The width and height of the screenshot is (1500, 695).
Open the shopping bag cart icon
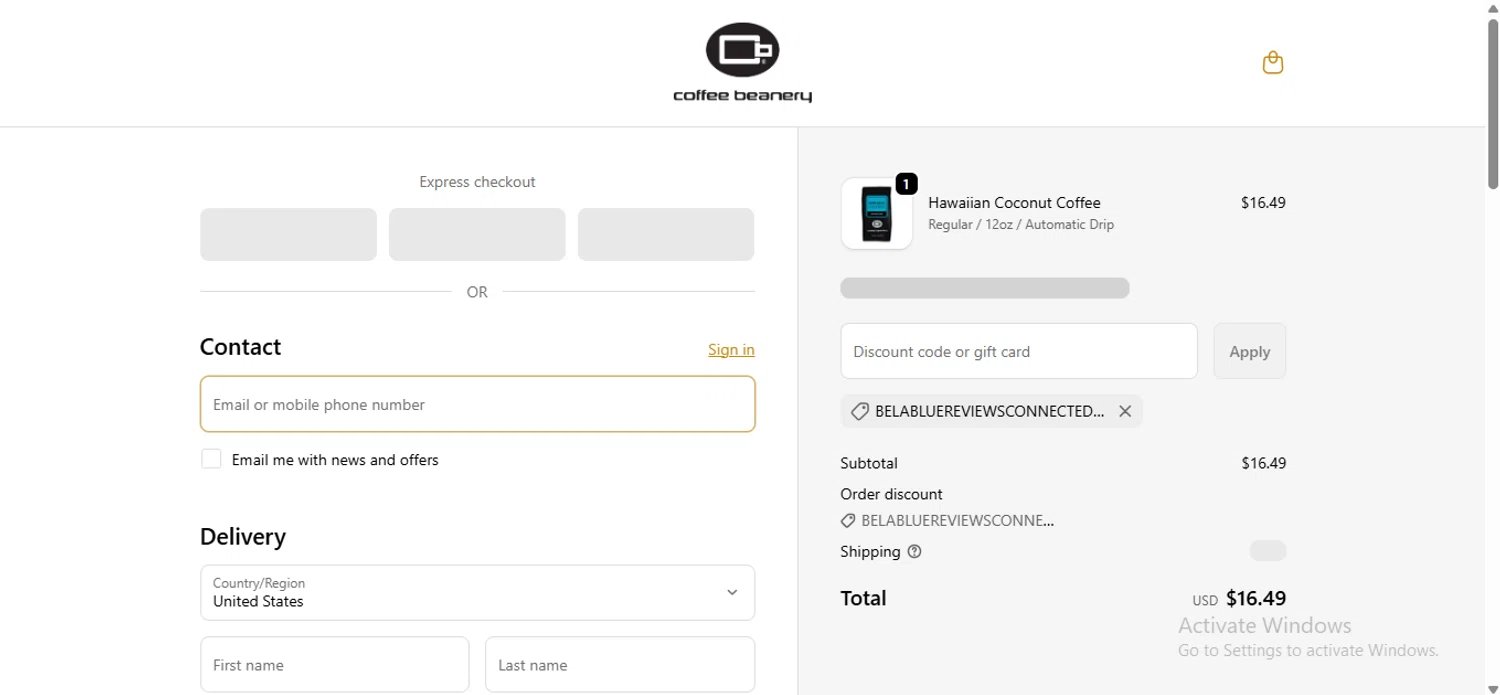click(1272, 63)
